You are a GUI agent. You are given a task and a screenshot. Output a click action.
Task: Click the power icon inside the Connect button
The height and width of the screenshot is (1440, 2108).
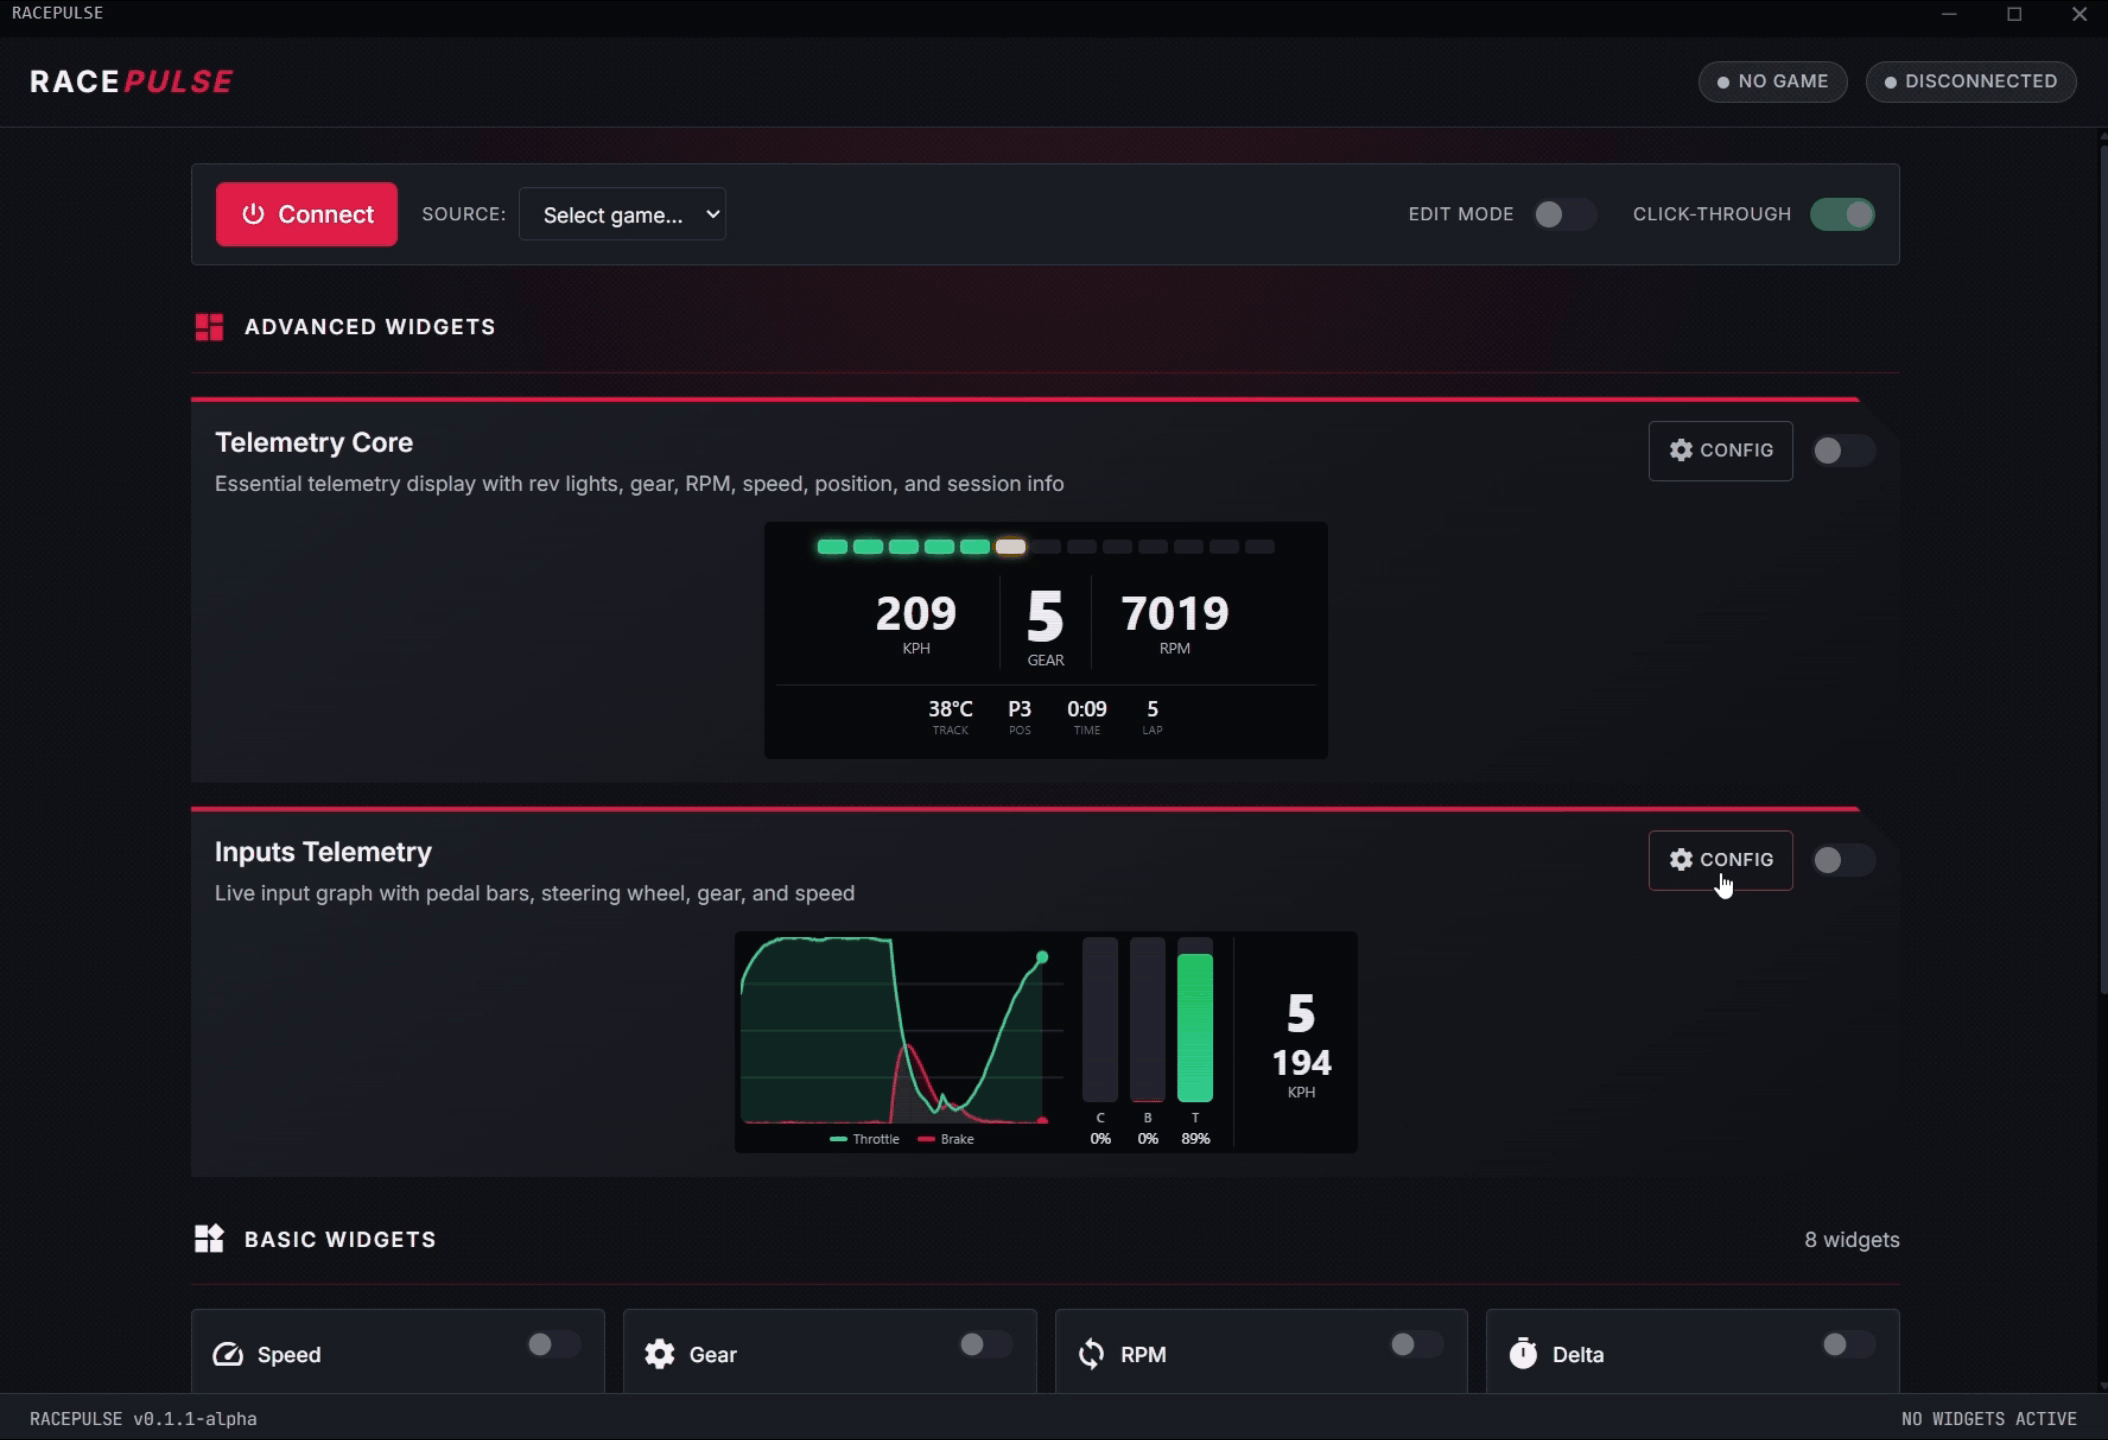(x=254, y=214)
